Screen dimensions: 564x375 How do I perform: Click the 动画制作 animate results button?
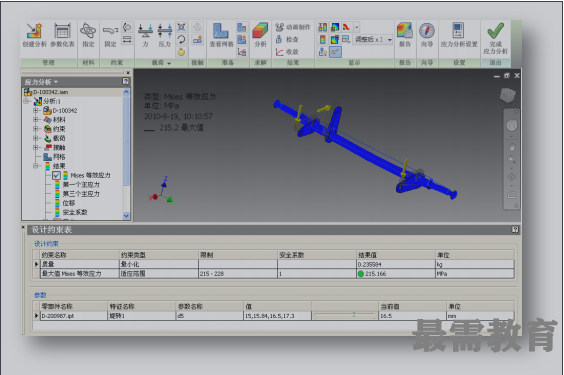[293, 27]
